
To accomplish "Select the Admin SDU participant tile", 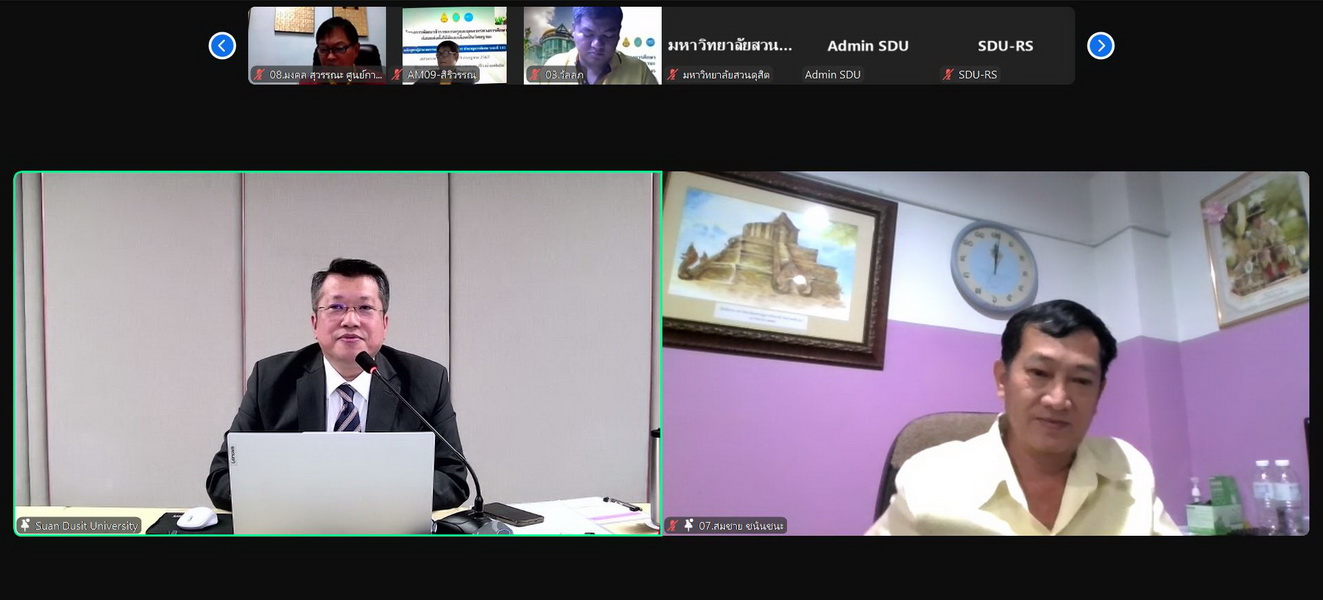I will pos(869,46).
